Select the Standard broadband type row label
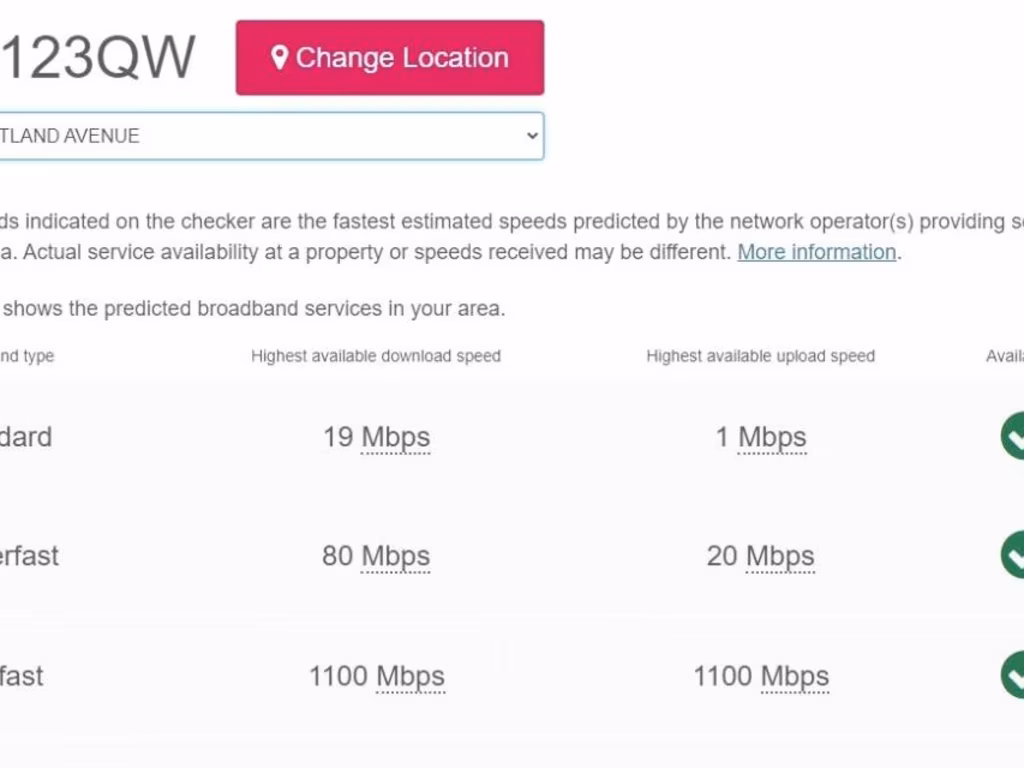Screen dimensions: 1024x768 (26, 437)
